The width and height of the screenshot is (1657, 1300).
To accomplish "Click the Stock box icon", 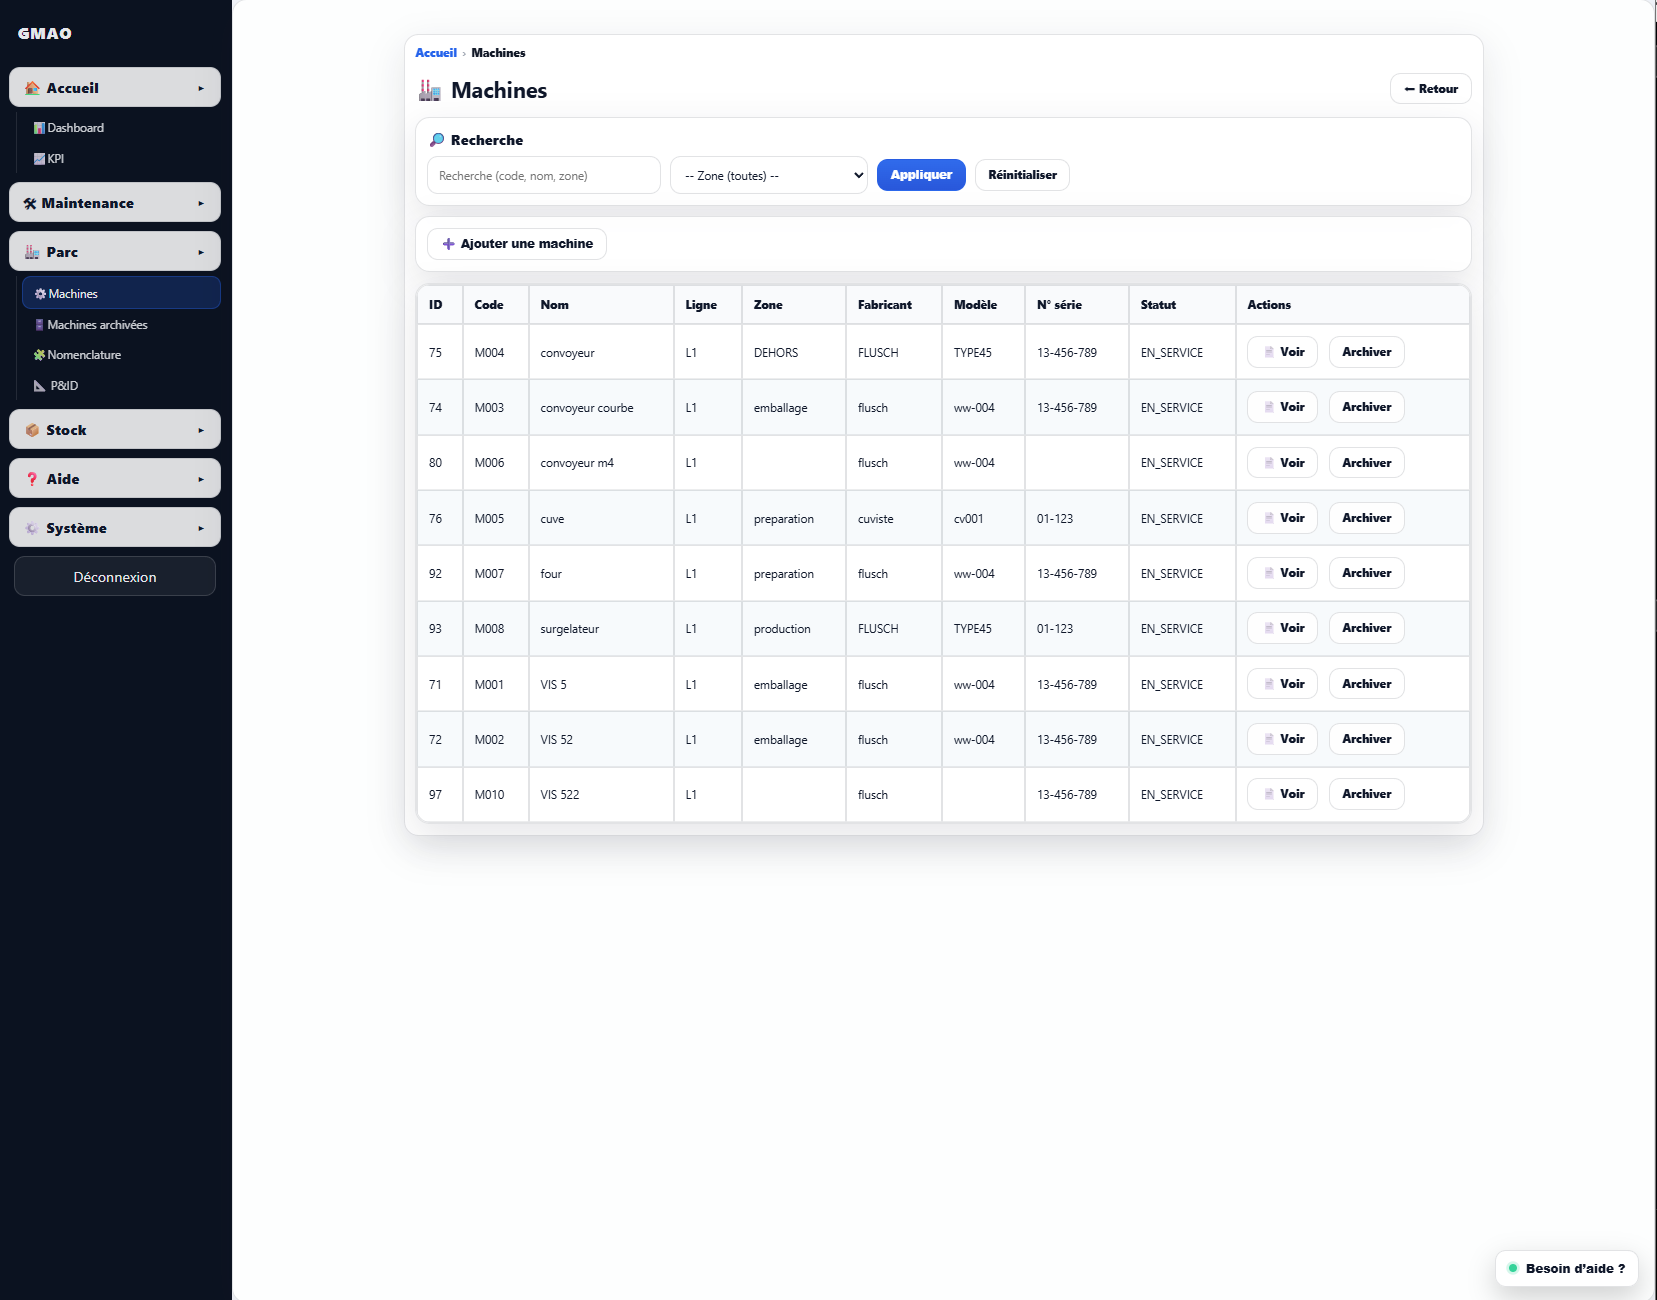I will pos(32,430).
